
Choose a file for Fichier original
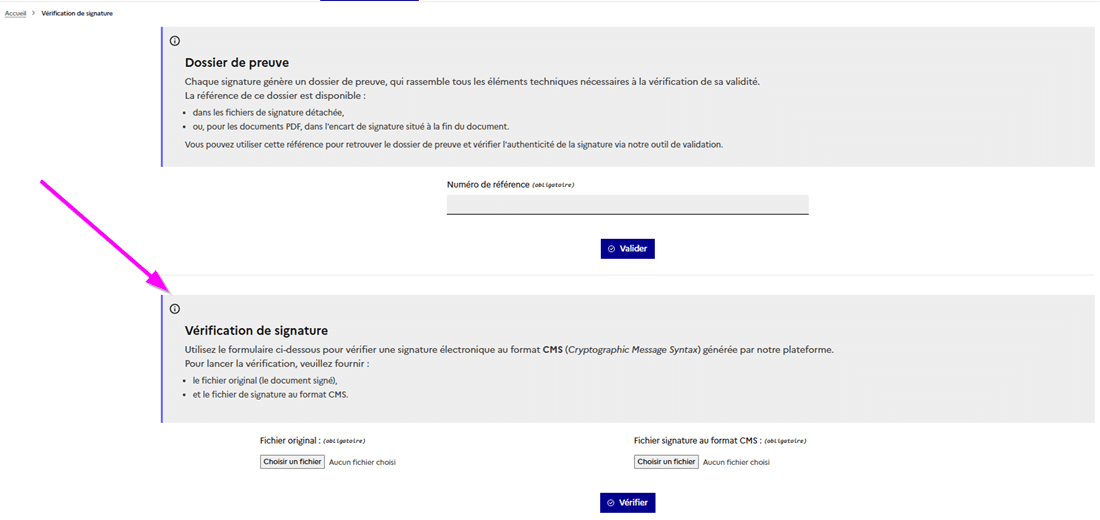(292, 462)
